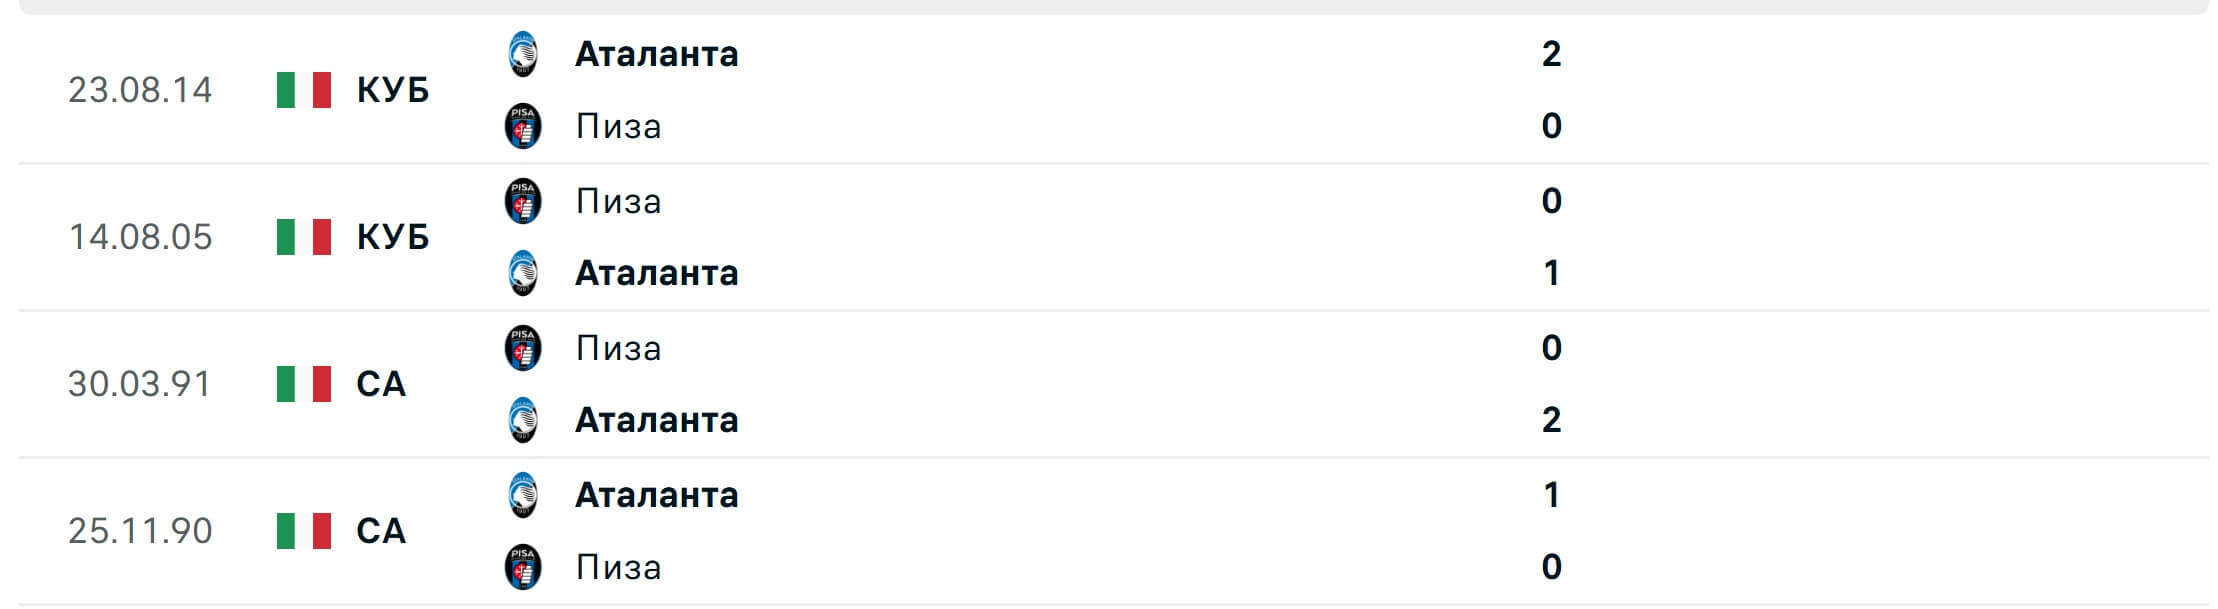Screen dimensions: 2218x609
Task: Open СА competition label for 30.03.91
Action: click(381, 384)
